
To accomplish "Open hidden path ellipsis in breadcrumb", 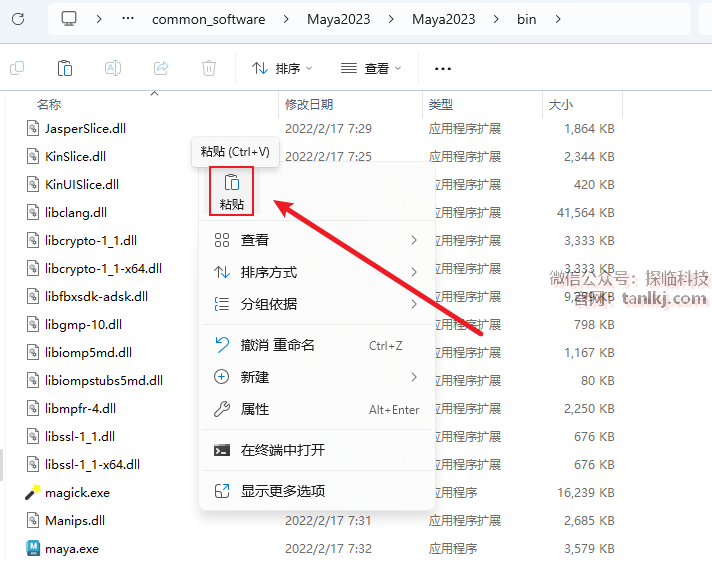I will pyautogui.click(x=128, y=19).
